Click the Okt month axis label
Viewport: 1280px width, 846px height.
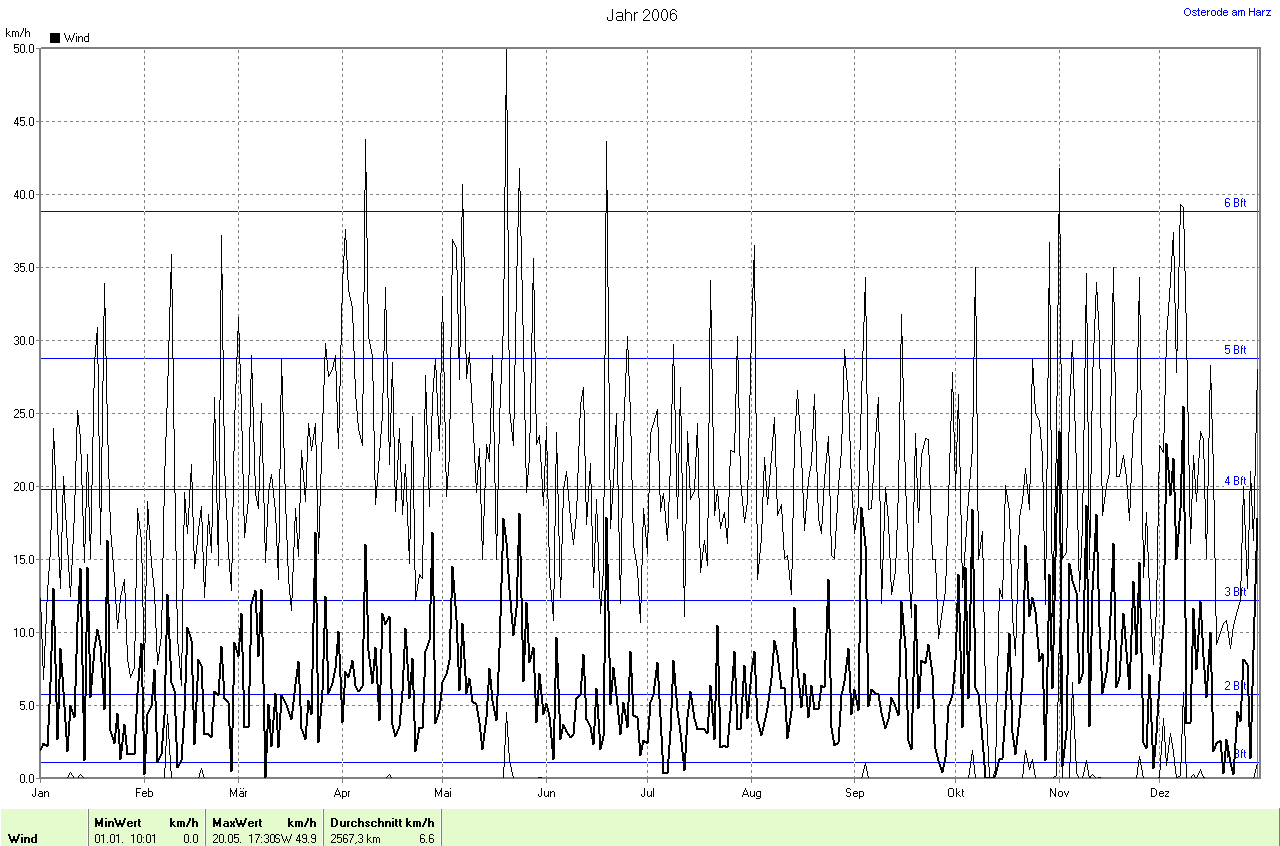(956, 794)
